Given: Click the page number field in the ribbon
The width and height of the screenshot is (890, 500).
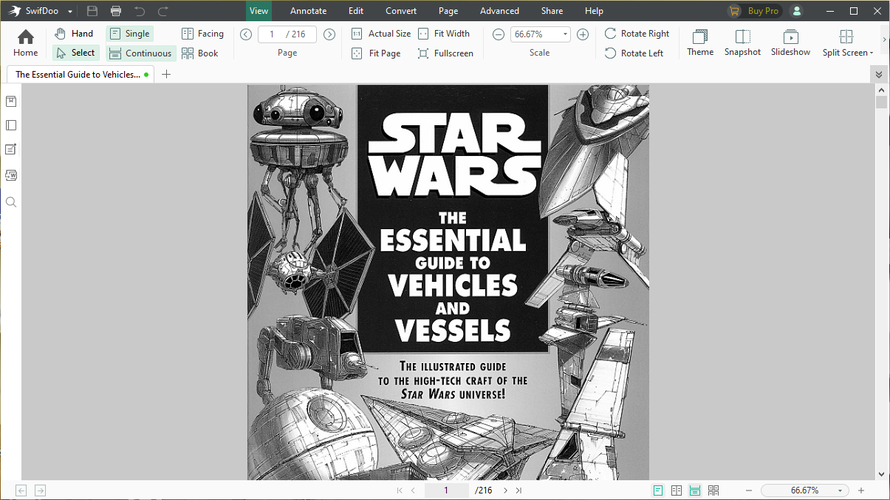Looking at the screenshot, I should pyautogui.click(x=287, y=34).
